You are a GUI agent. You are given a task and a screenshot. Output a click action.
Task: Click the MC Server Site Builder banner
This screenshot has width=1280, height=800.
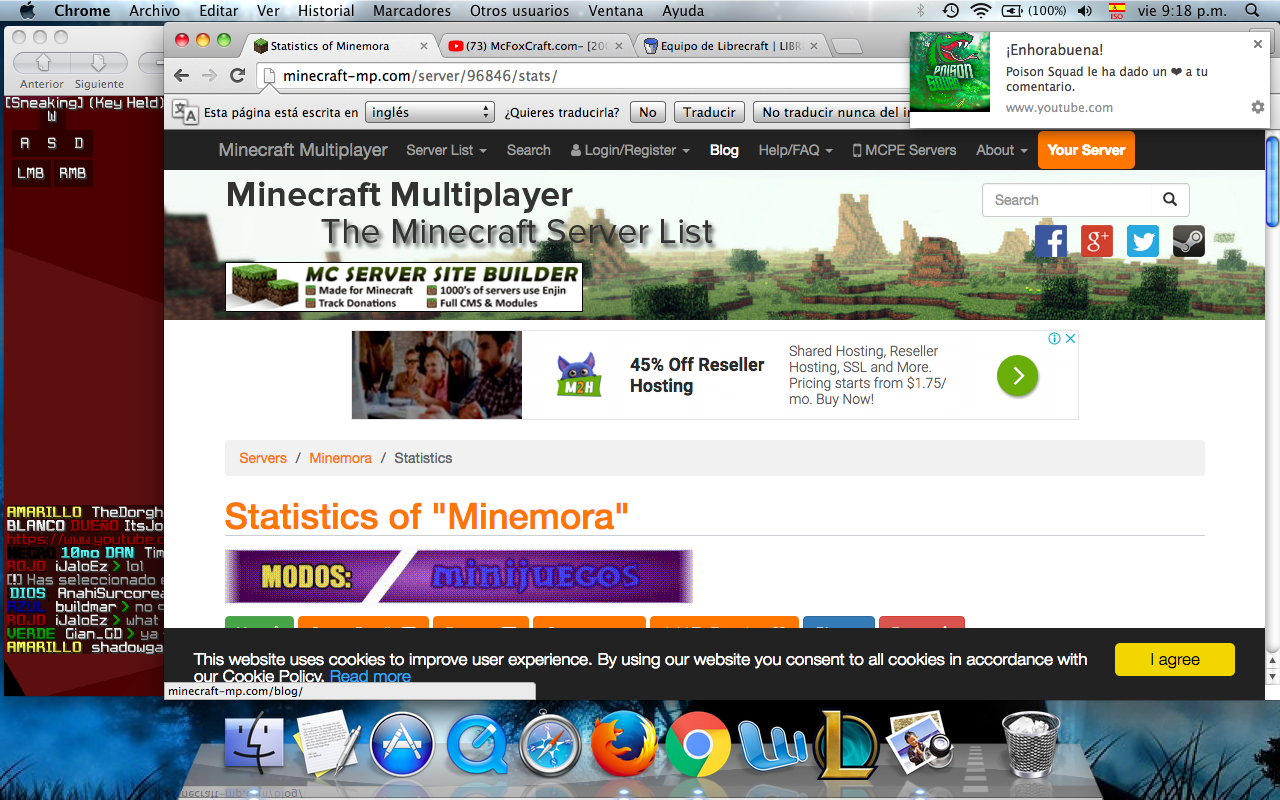[x=404, y=287]
